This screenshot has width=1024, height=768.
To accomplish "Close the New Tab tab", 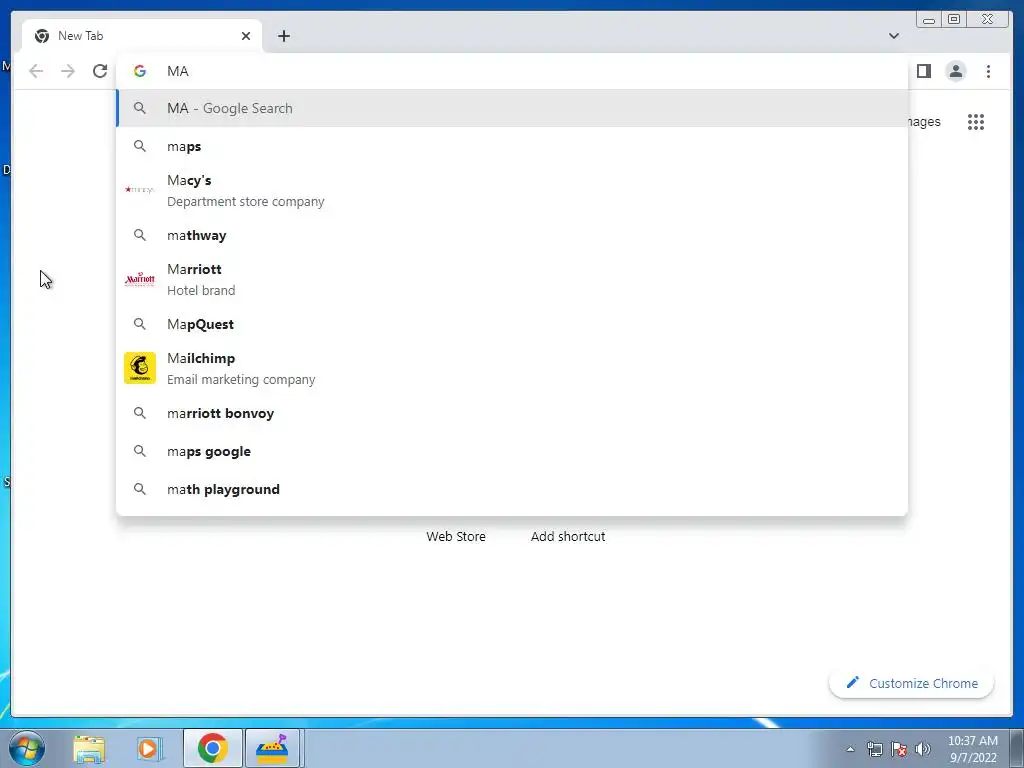I will (246, 36).
